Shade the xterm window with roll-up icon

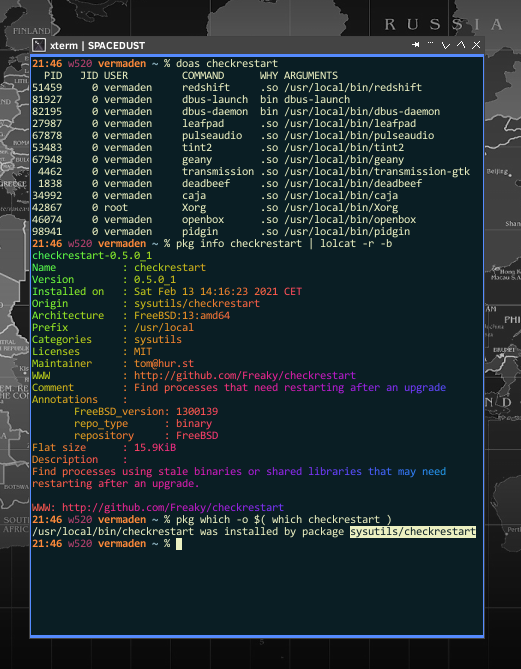(430, 44)
